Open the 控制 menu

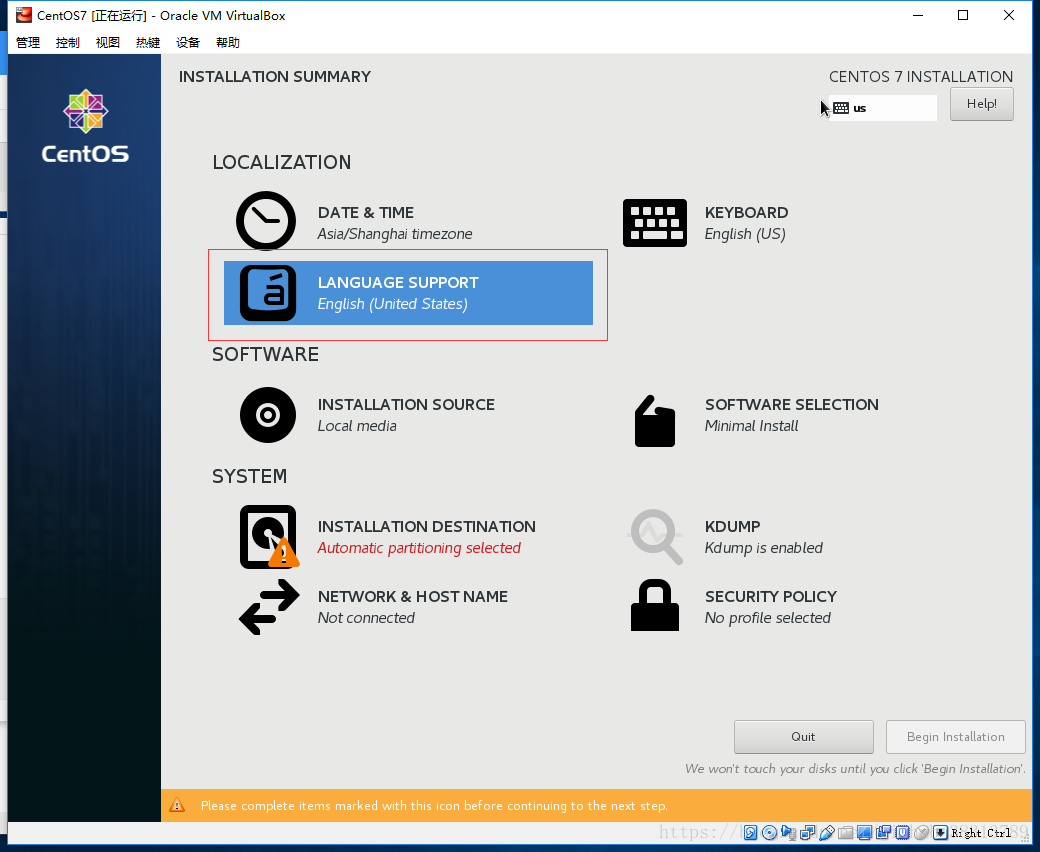pos(68,42)
